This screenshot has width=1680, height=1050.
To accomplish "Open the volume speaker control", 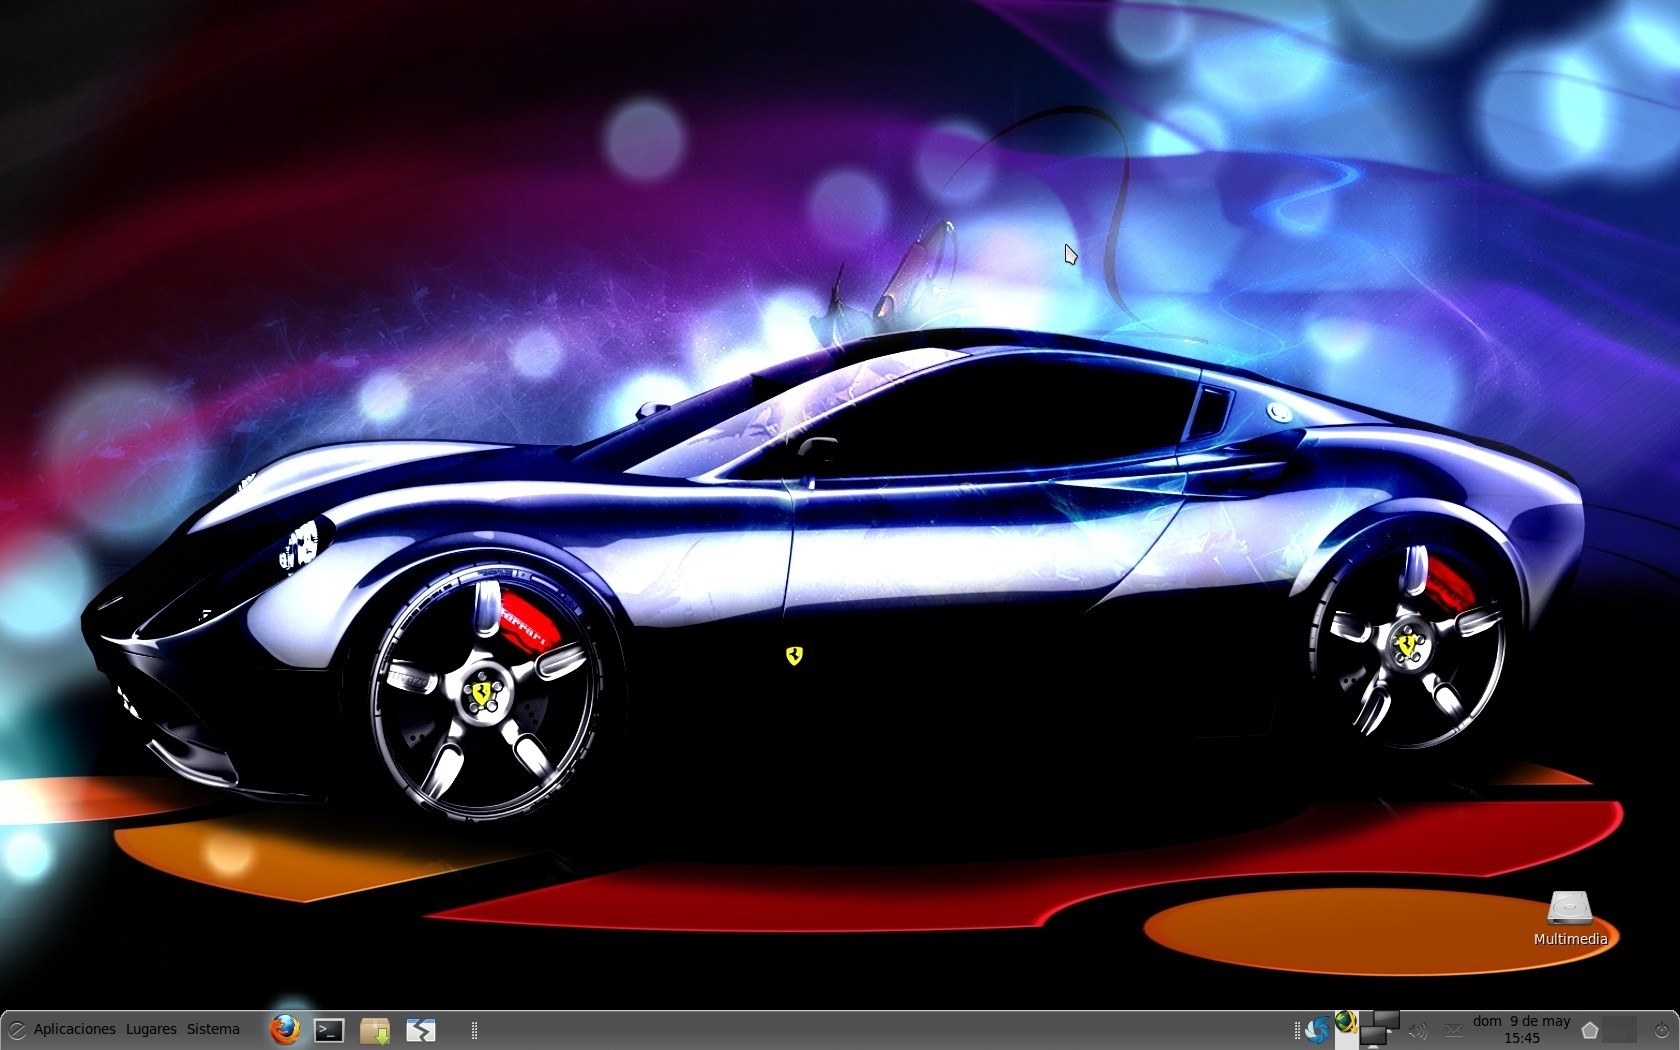I will (x=1417, y=1030).
